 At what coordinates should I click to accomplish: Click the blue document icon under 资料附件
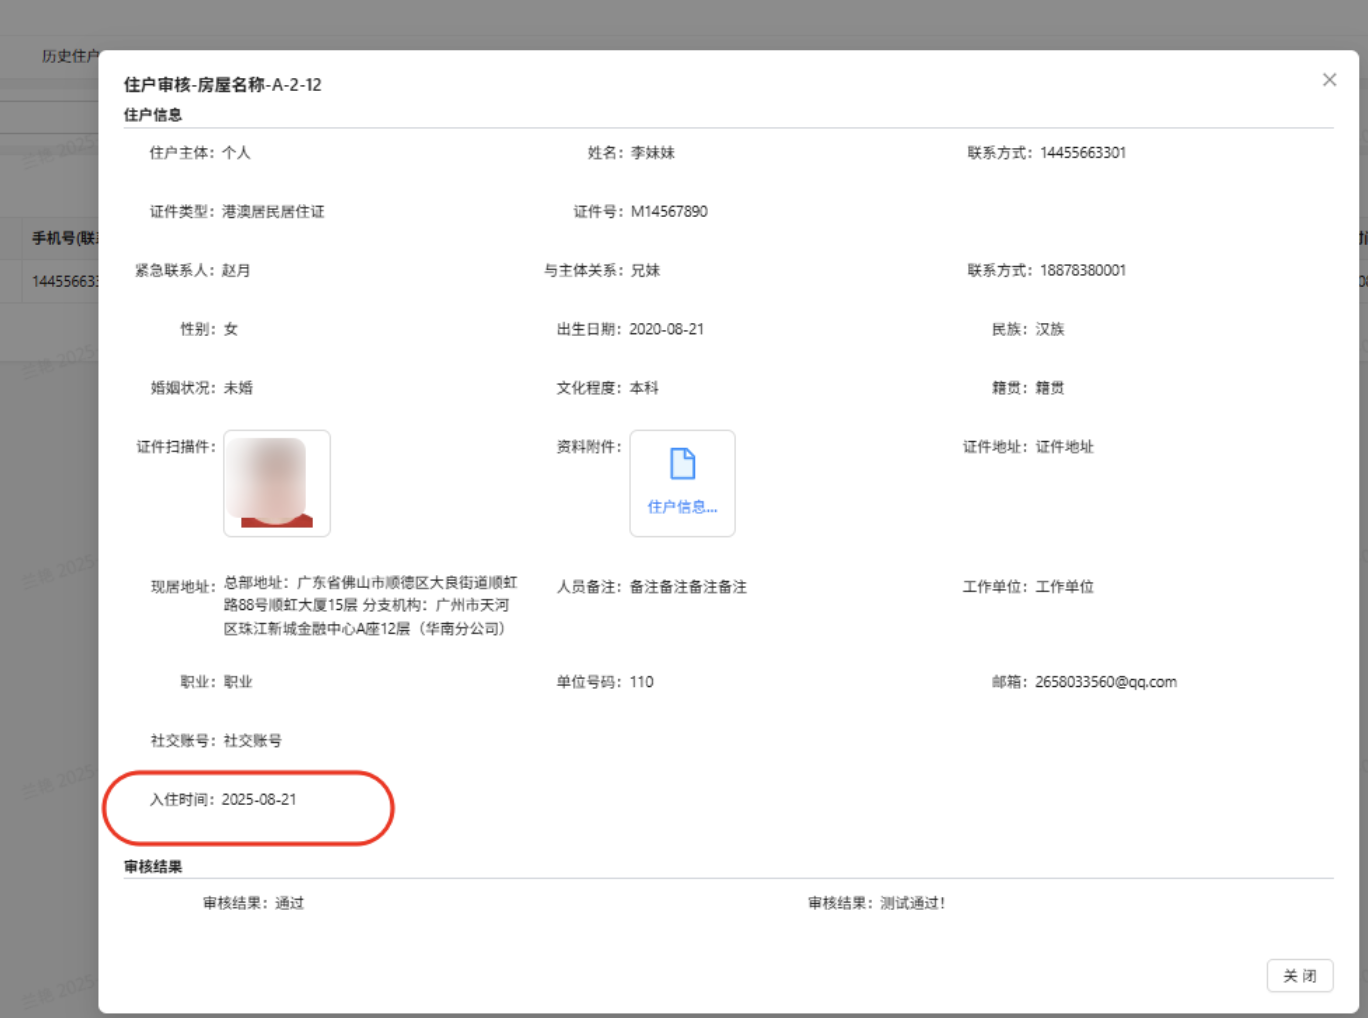tap(682, 464)
